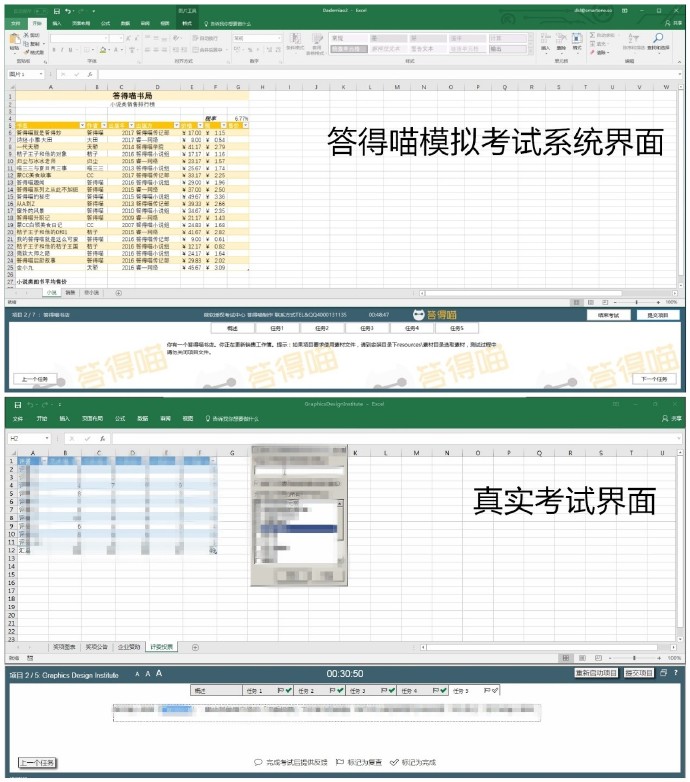The image size is (690, 782).
Task: Click 上一个任务 button in real exam panel
Action: [37, 763]
